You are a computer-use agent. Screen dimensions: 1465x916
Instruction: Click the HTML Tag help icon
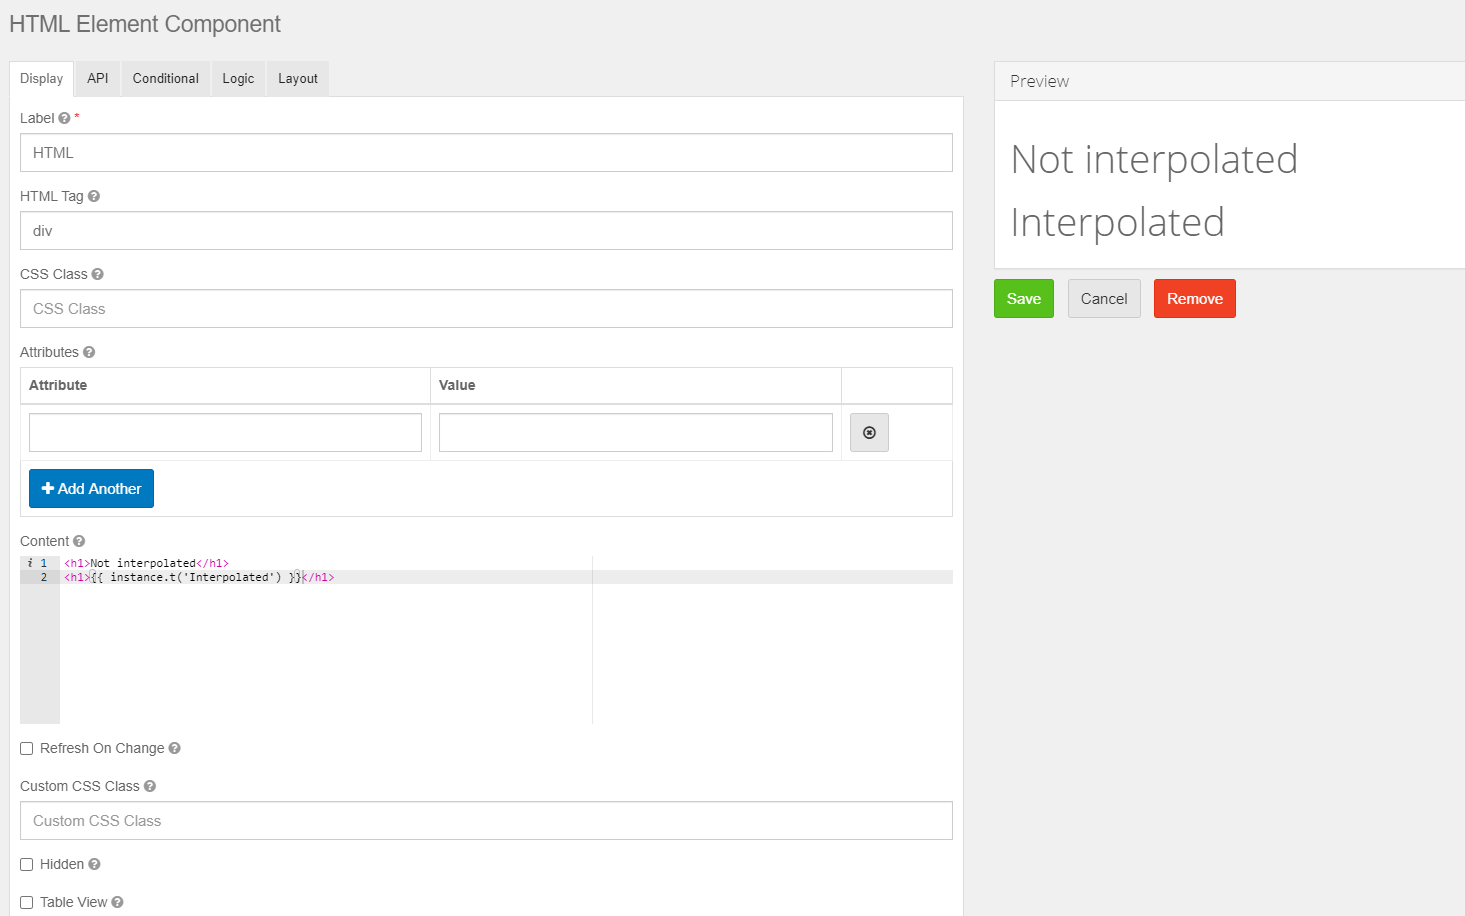93,195
